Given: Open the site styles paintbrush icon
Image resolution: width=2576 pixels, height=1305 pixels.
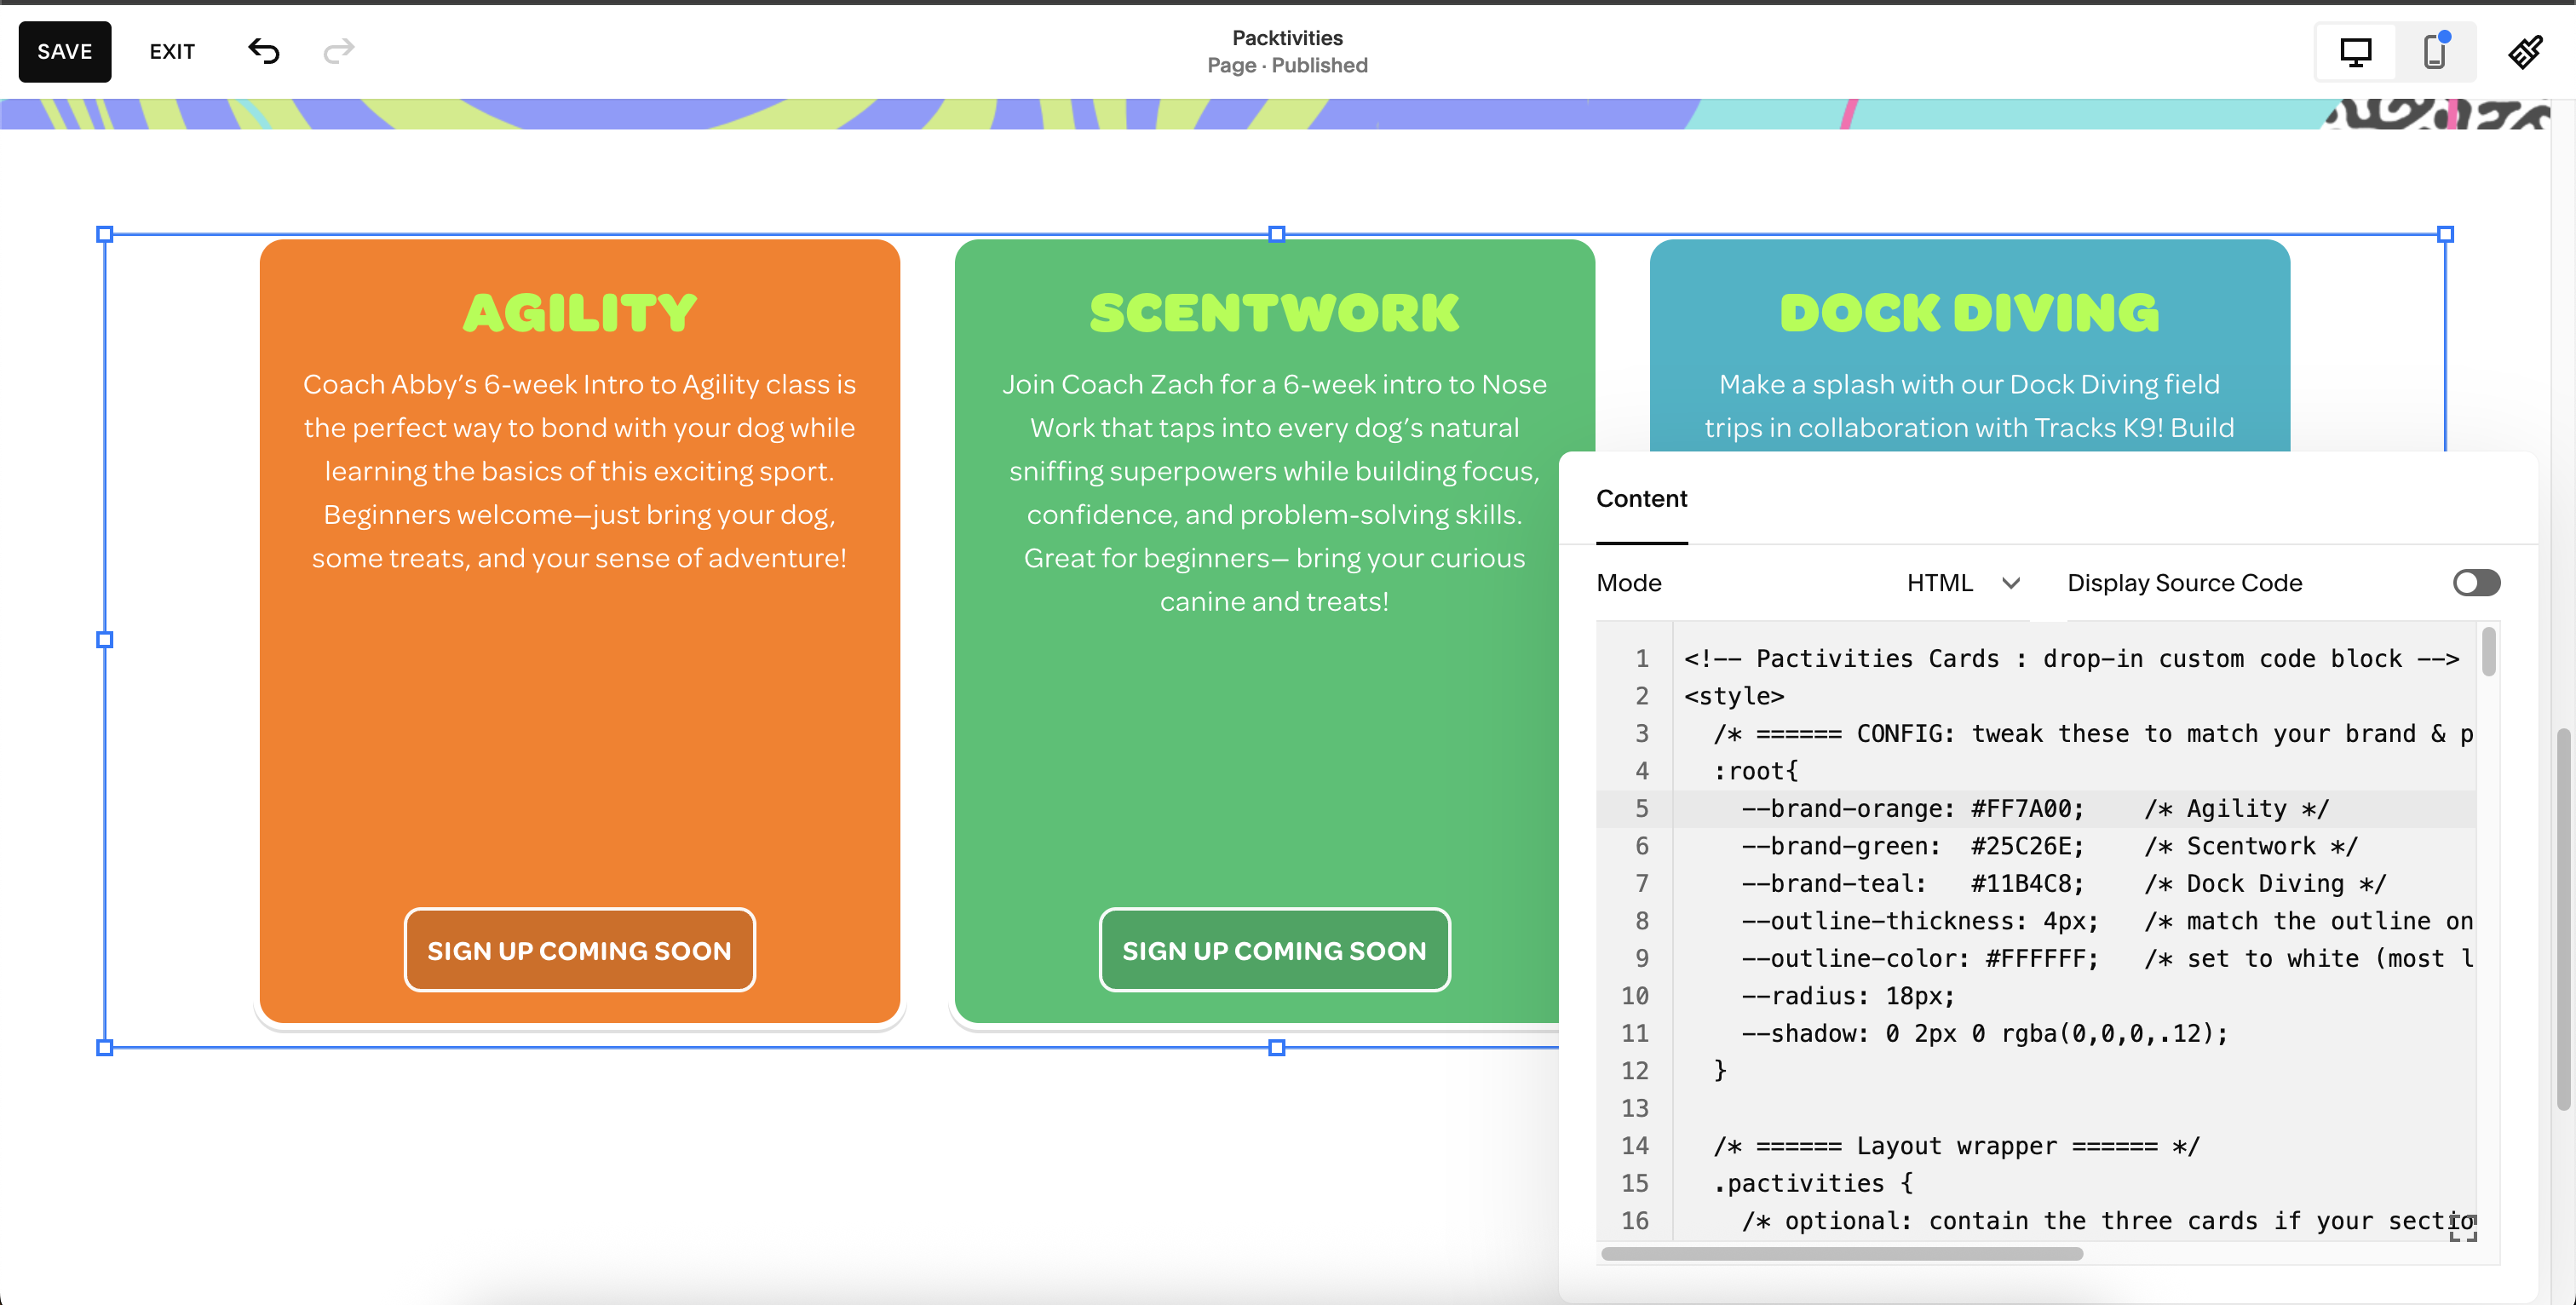Looking at the screenshot, I should pos(2525,52).
